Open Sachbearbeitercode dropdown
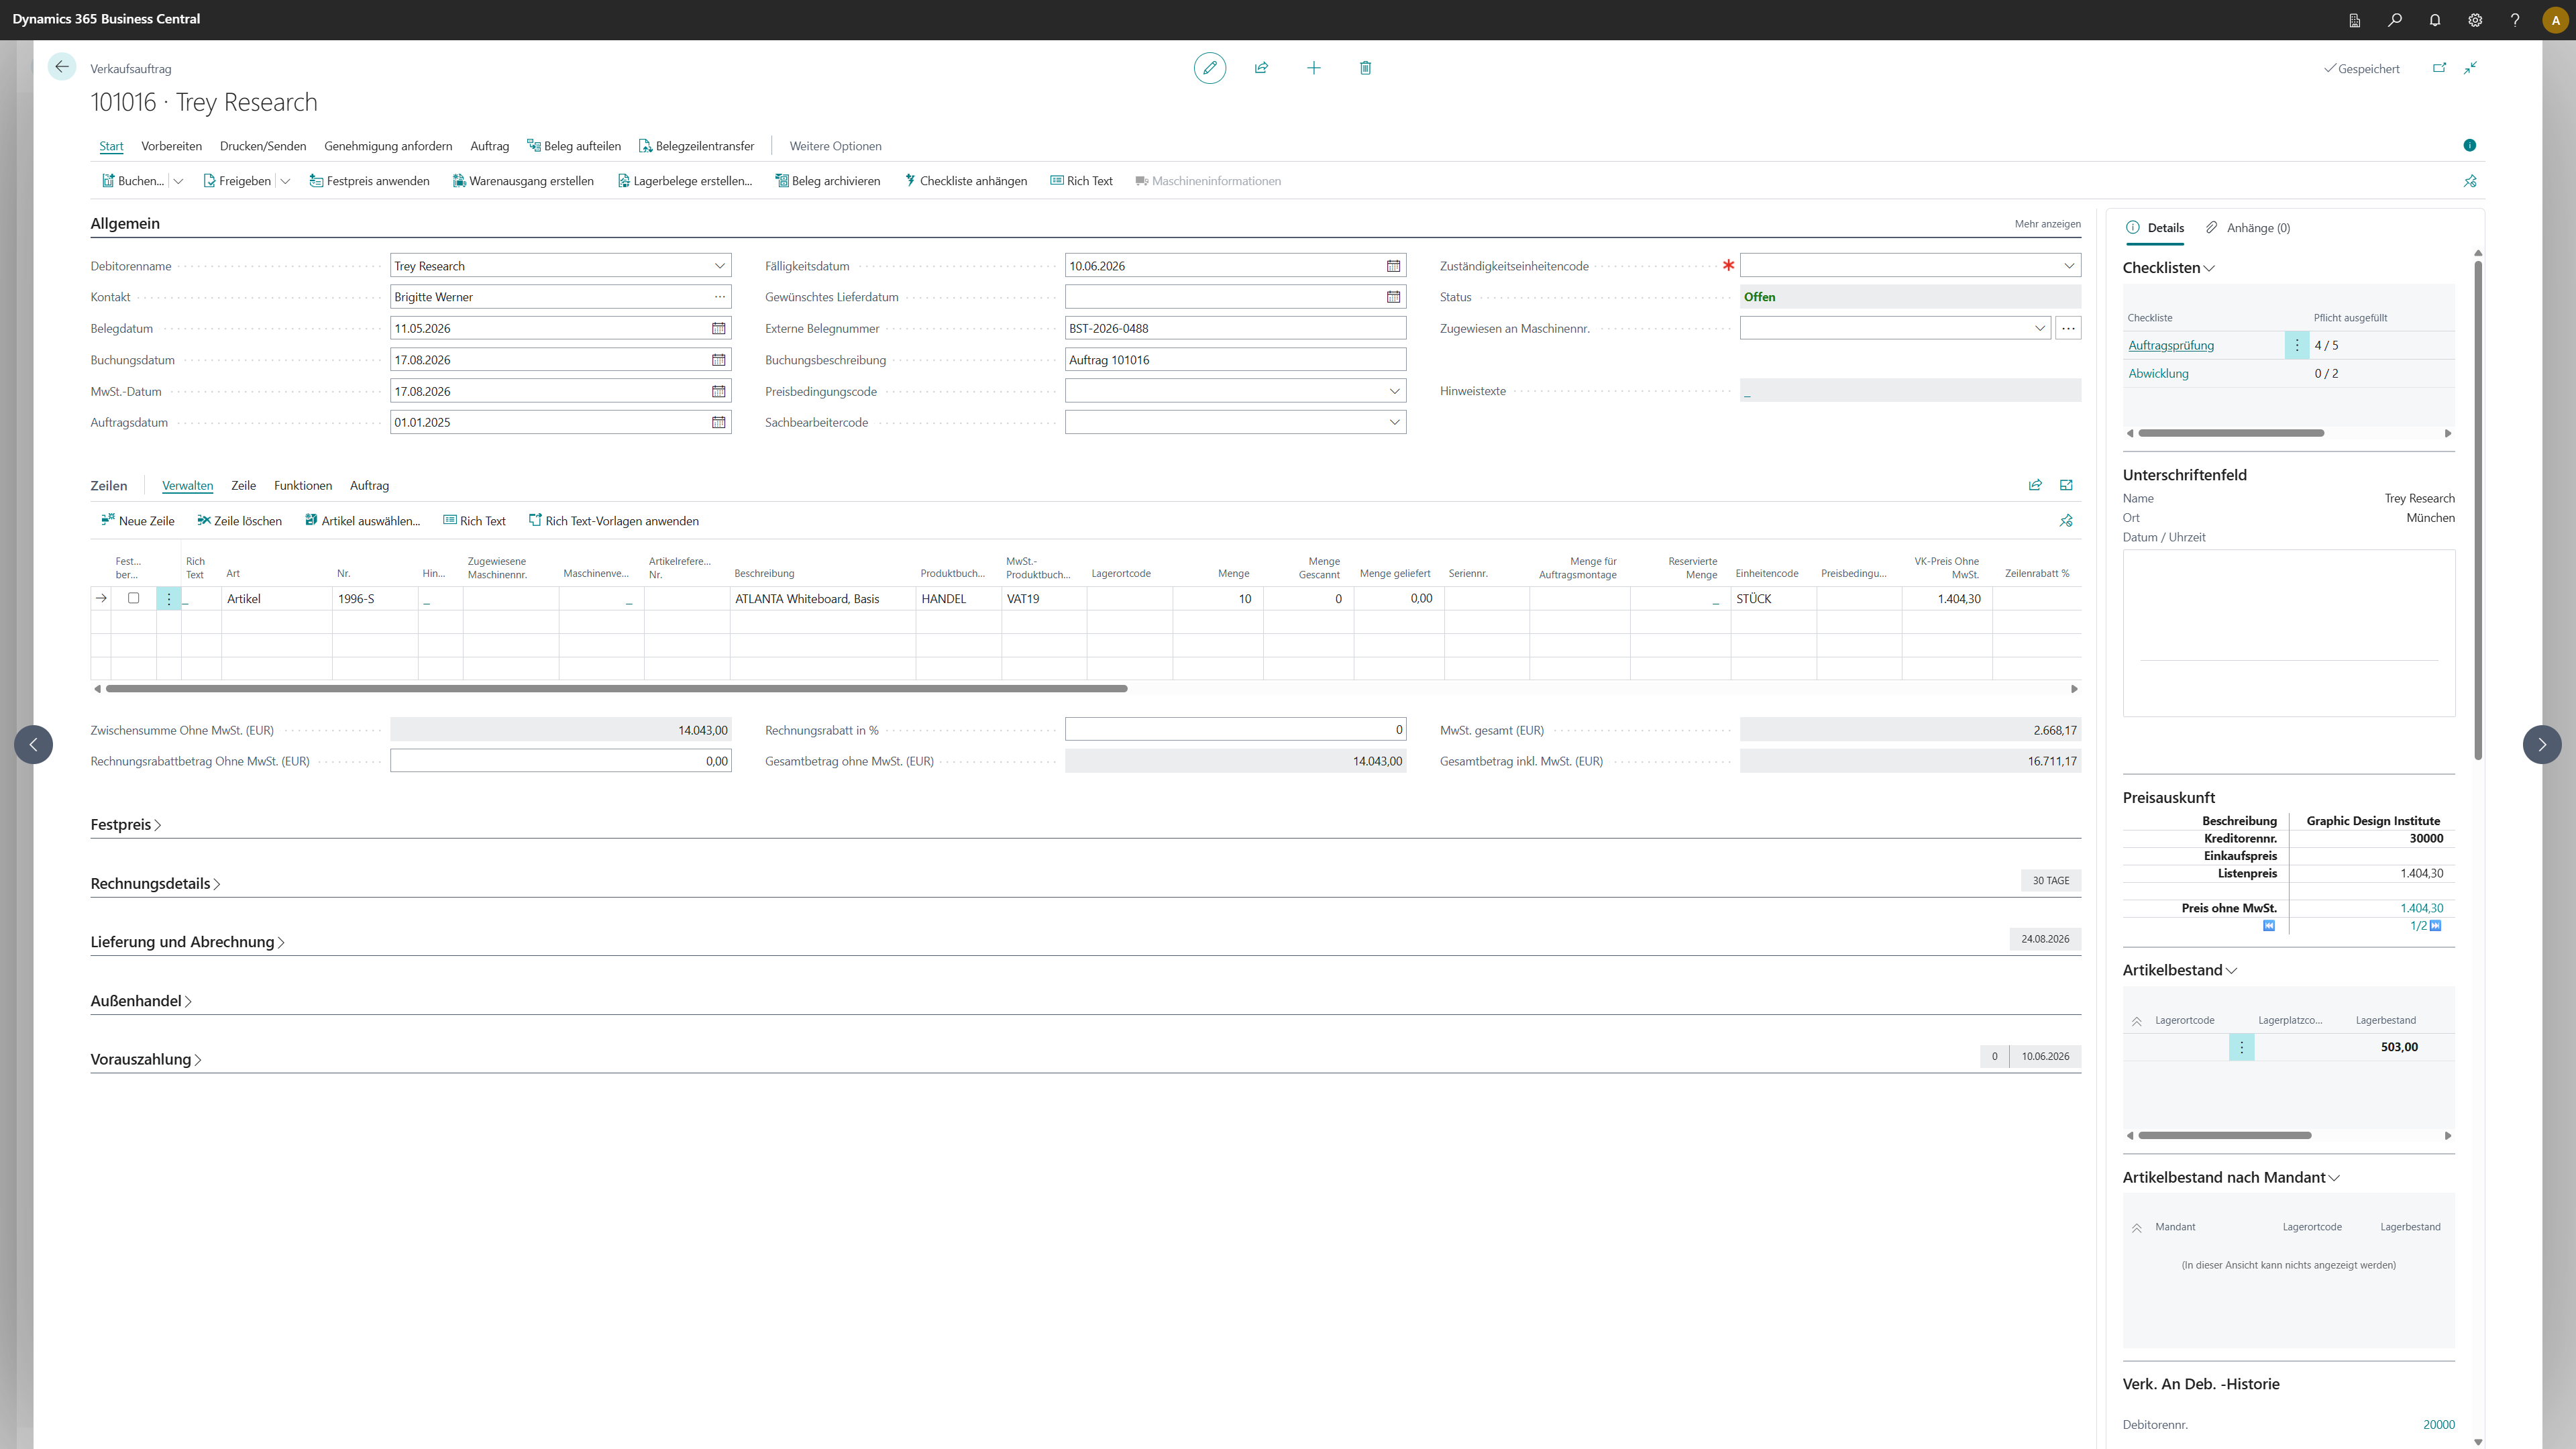 coord(1394,422)
